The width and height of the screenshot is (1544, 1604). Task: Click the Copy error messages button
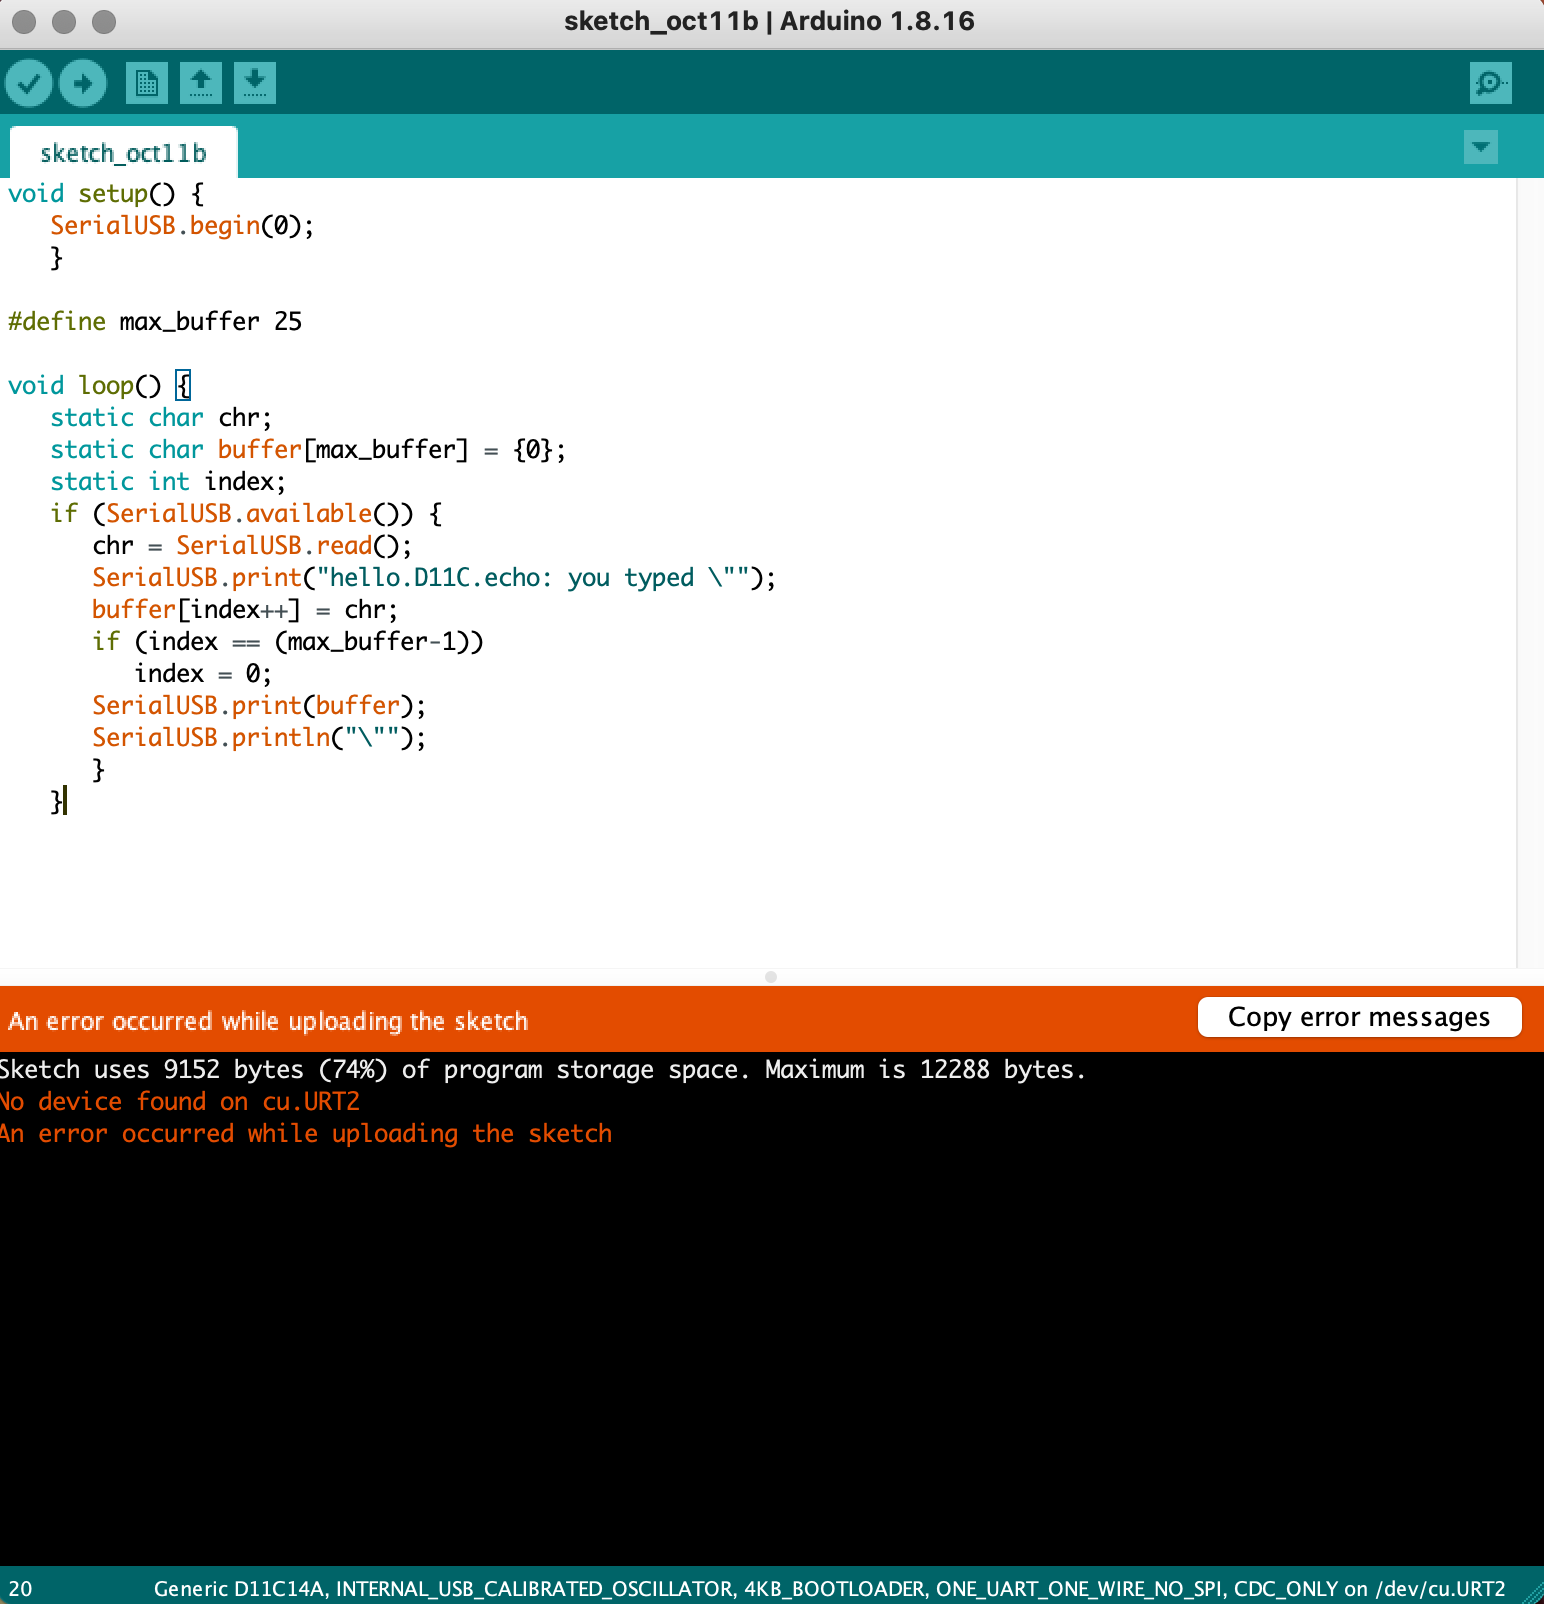click(1359, 1017)
